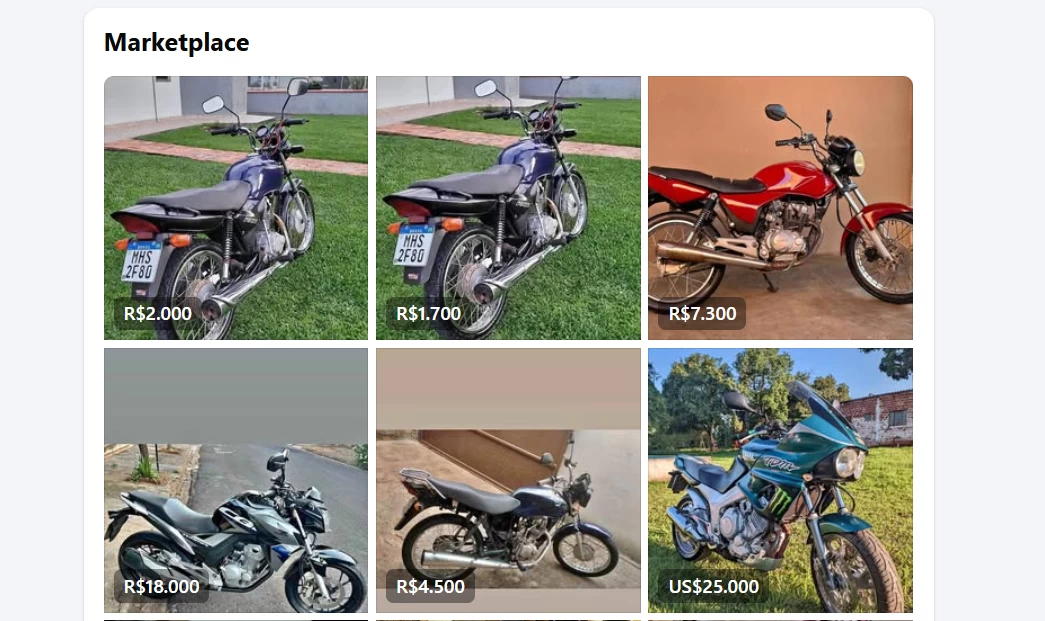This screenshot has width=1045, height=621.
Task: Open the R$1.700 blue motorcycle listing
Action: (508, 208)
